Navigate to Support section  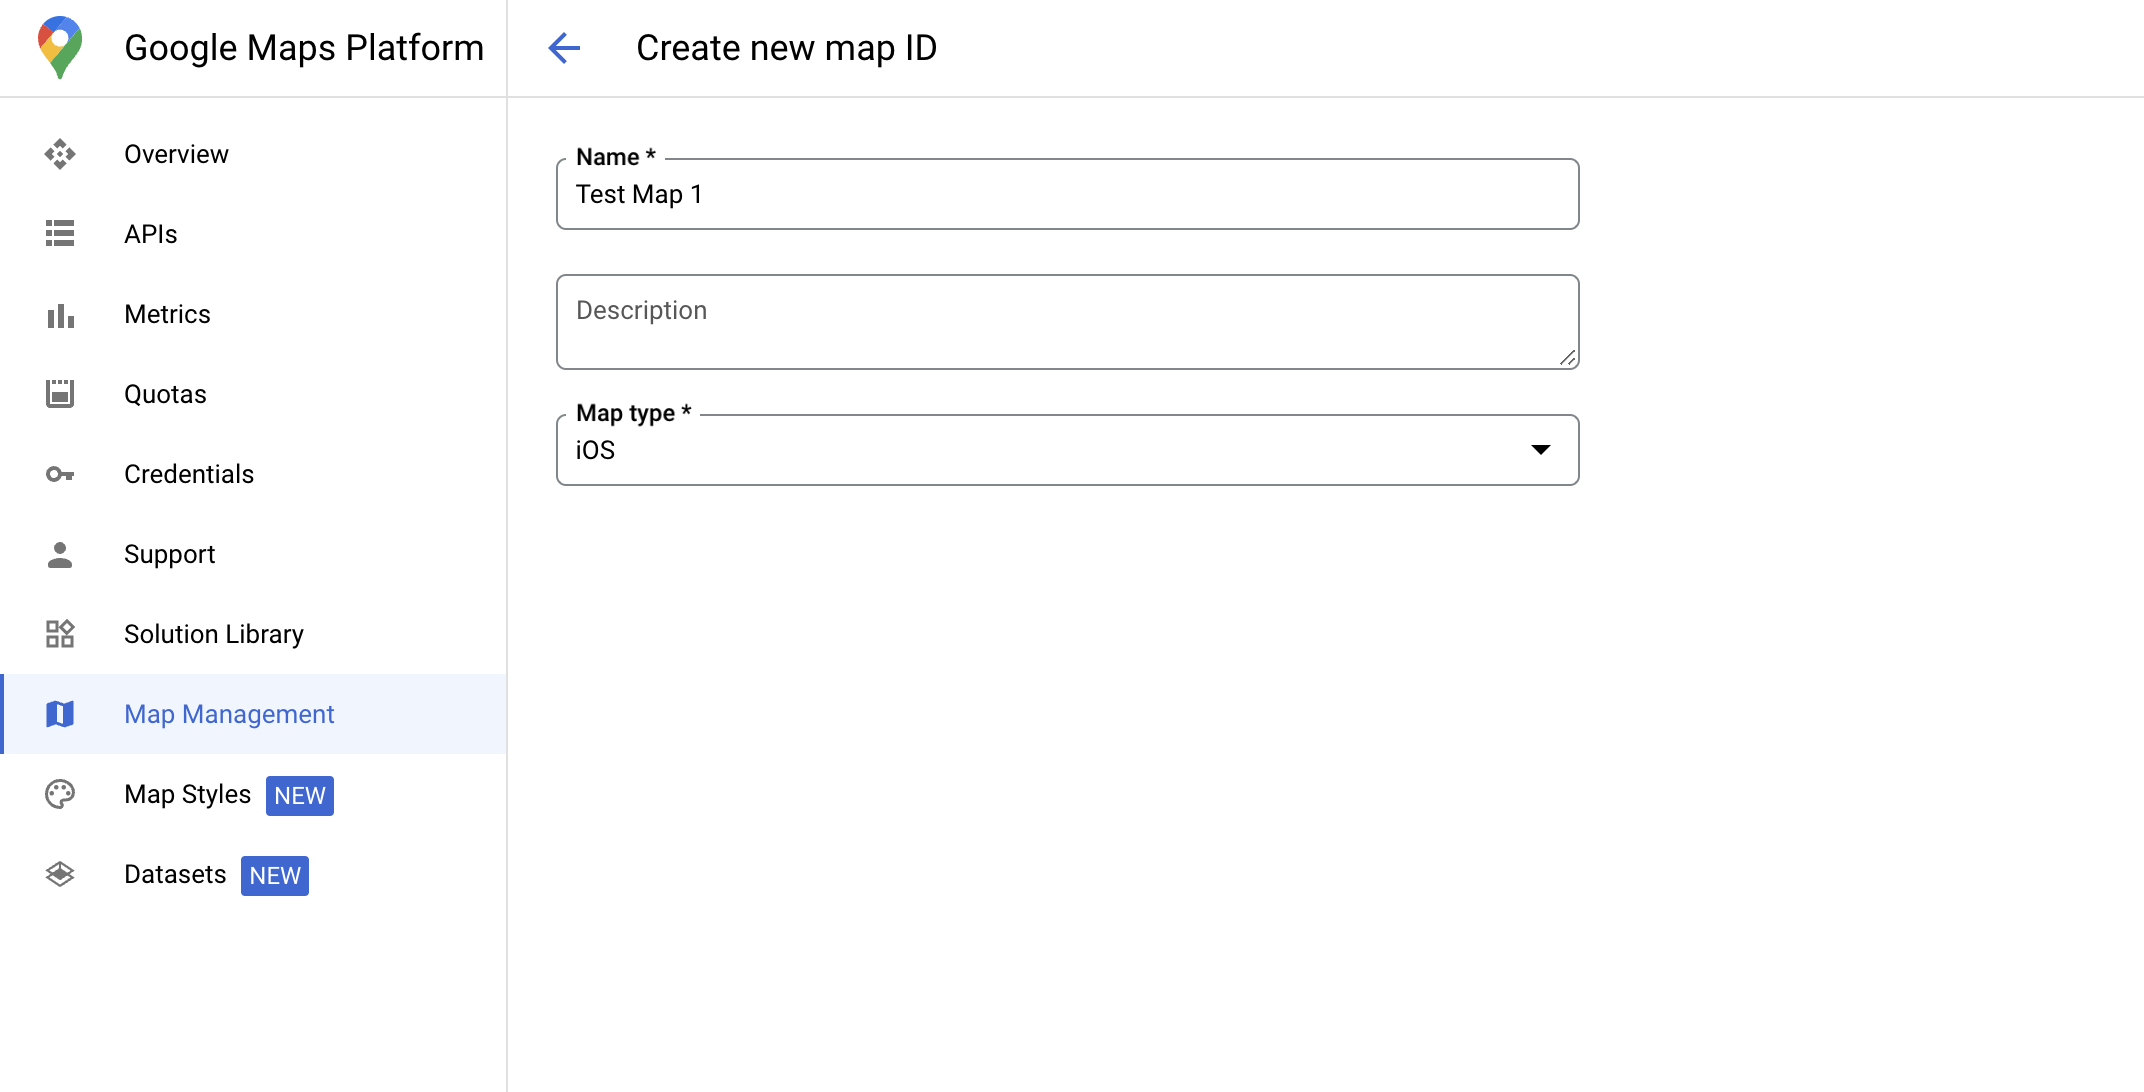pos(168,554)
